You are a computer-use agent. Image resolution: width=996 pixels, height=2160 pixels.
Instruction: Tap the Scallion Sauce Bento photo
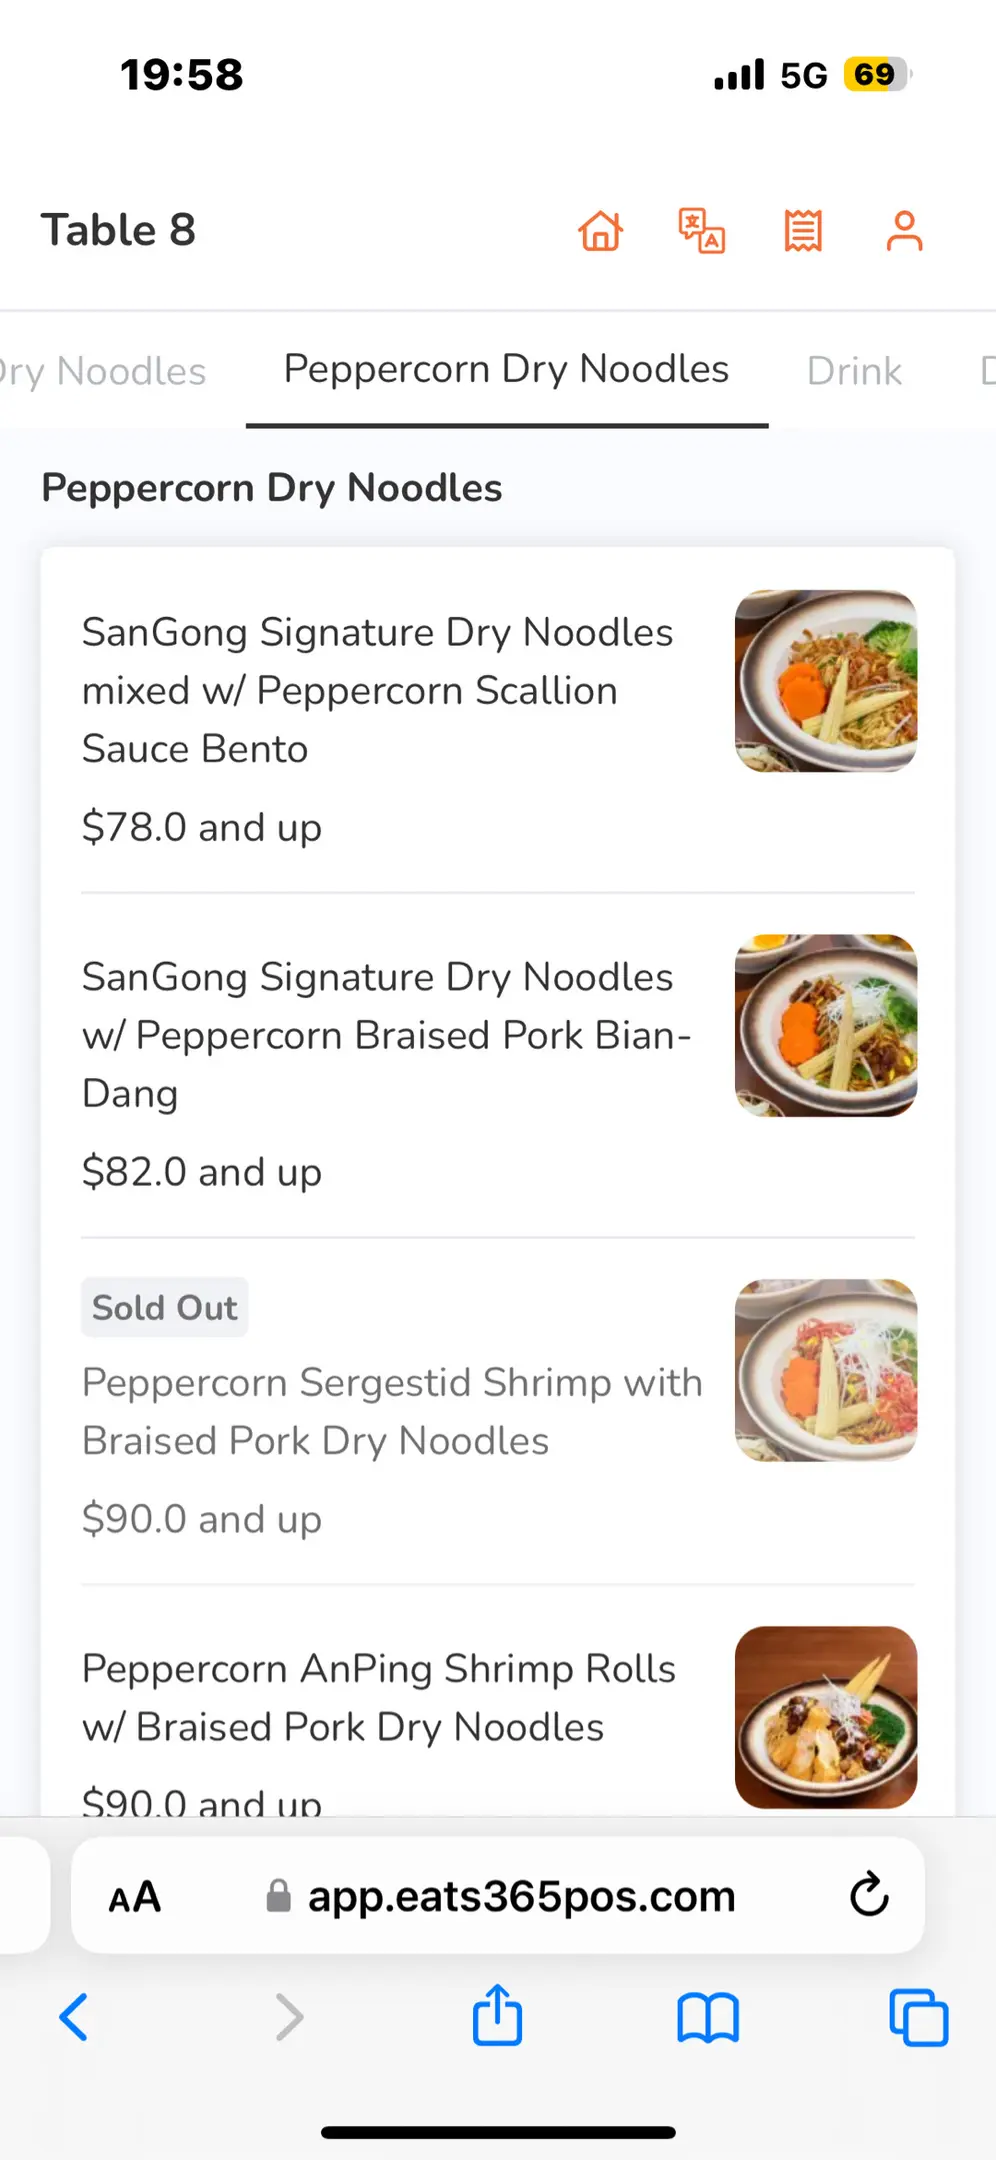coord(826,681)
